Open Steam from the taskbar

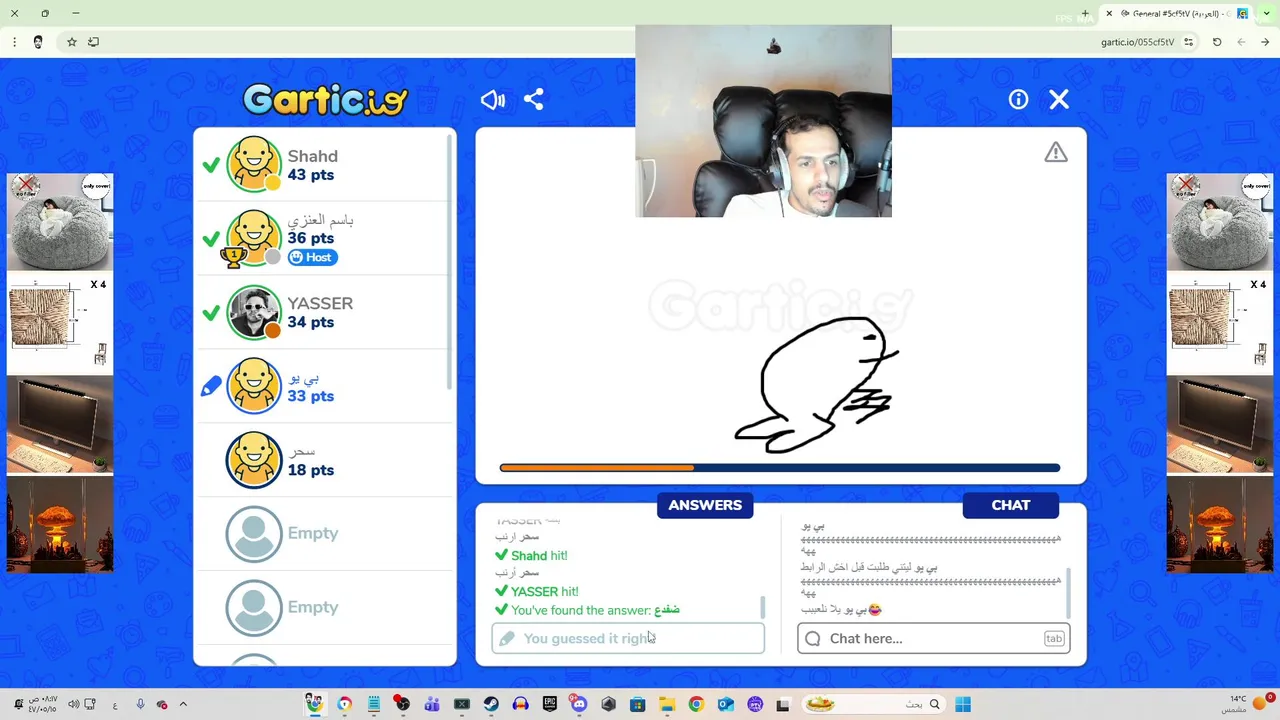click(491, 704)
